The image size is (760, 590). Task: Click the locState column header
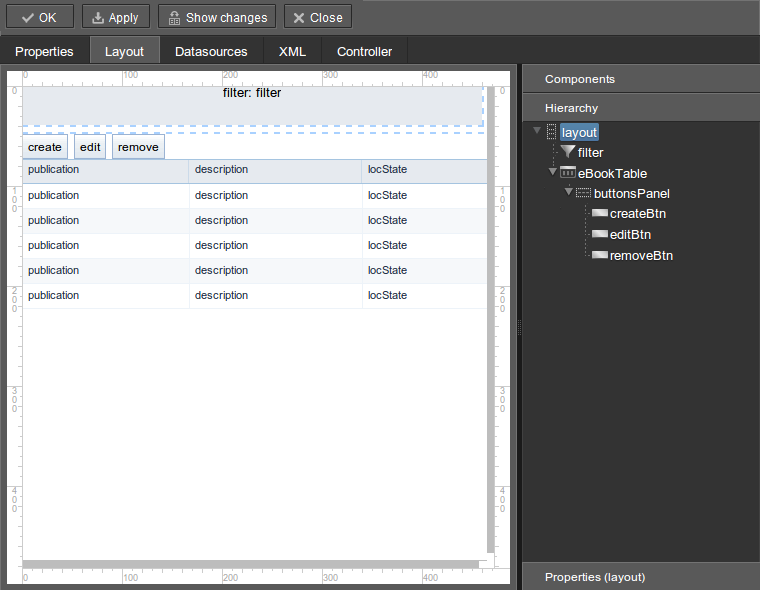tap(425, 171)
